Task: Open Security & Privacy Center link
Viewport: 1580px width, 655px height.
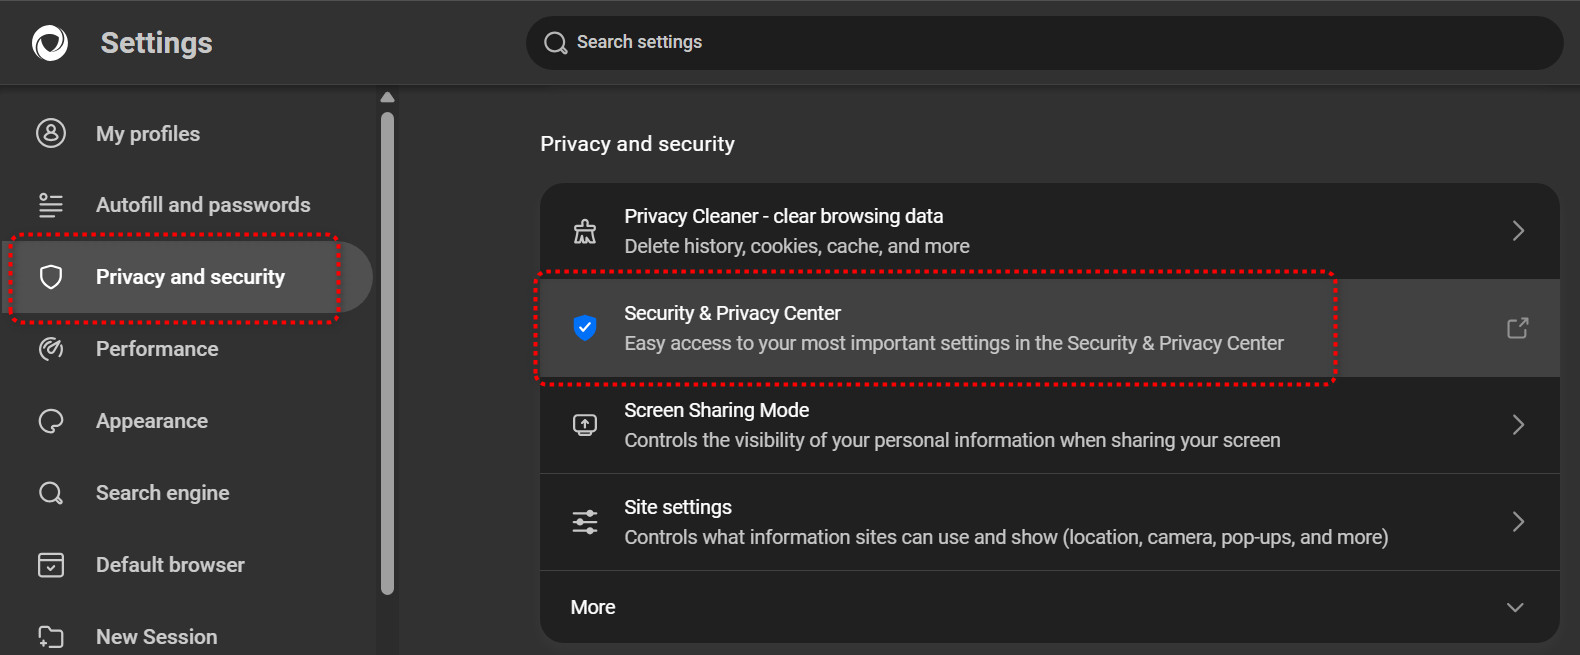Action: point(732,314)
